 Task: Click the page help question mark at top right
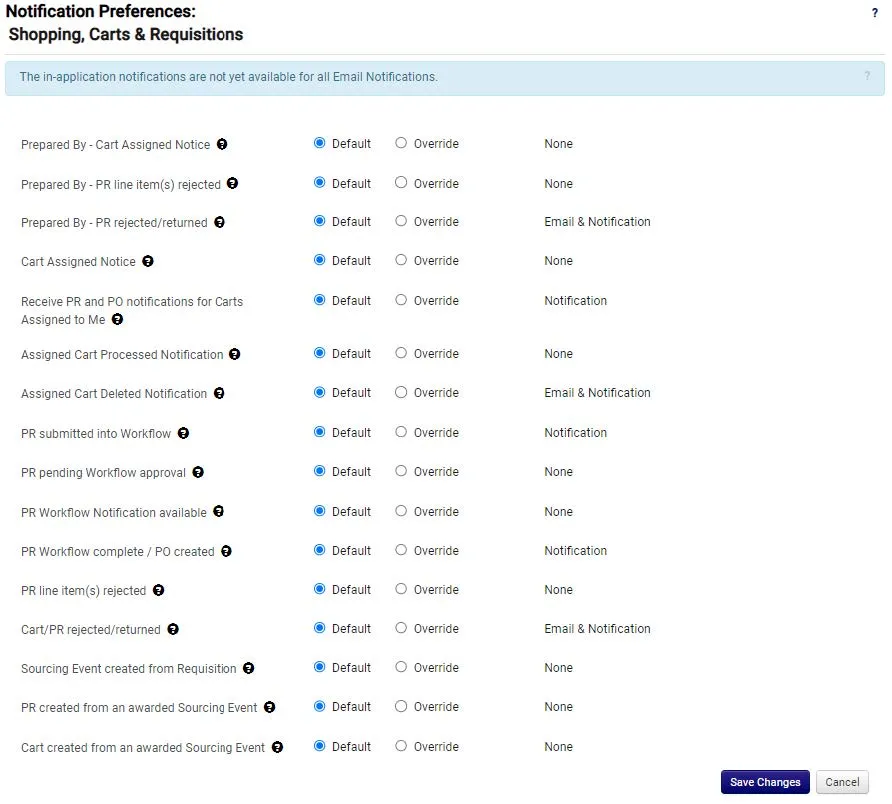tap(874, 13)
